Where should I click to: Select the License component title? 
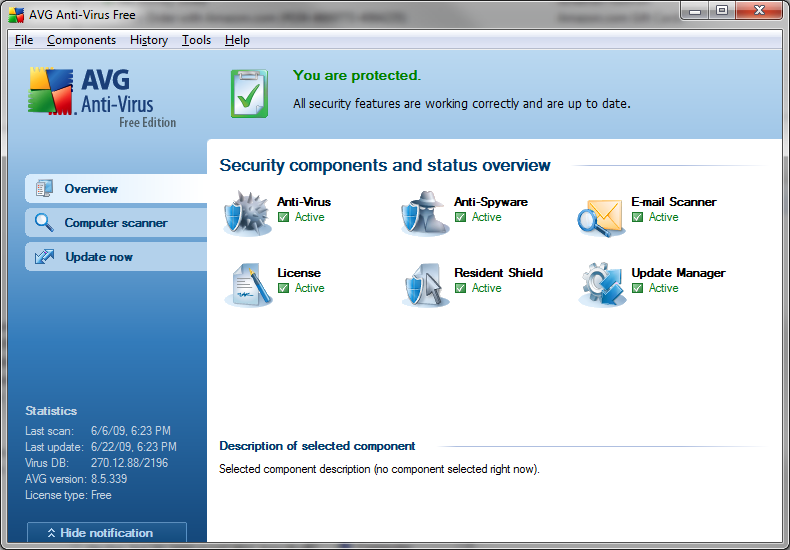click(299, 272)
